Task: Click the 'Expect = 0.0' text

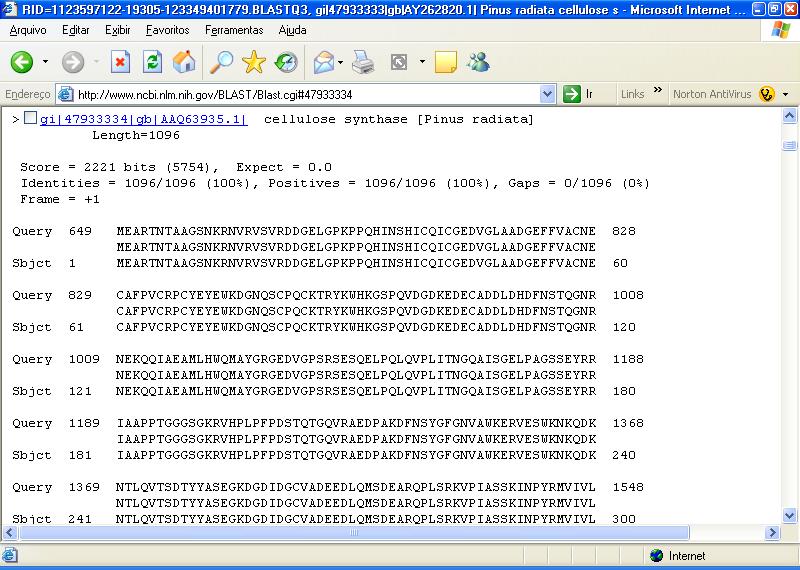Action: (x=284, y=167)
